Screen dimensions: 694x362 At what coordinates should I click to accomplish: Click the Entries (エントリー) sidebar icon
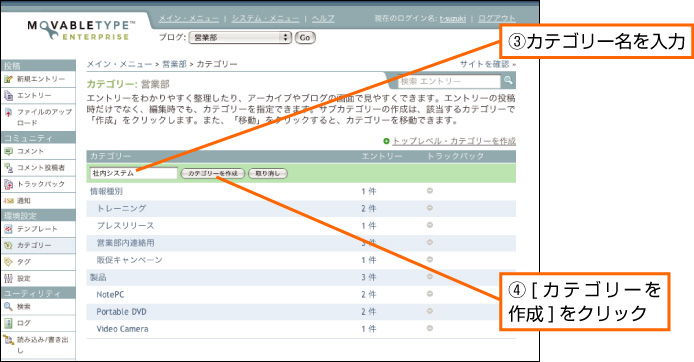pyautogui.click(x=8, y=96)
